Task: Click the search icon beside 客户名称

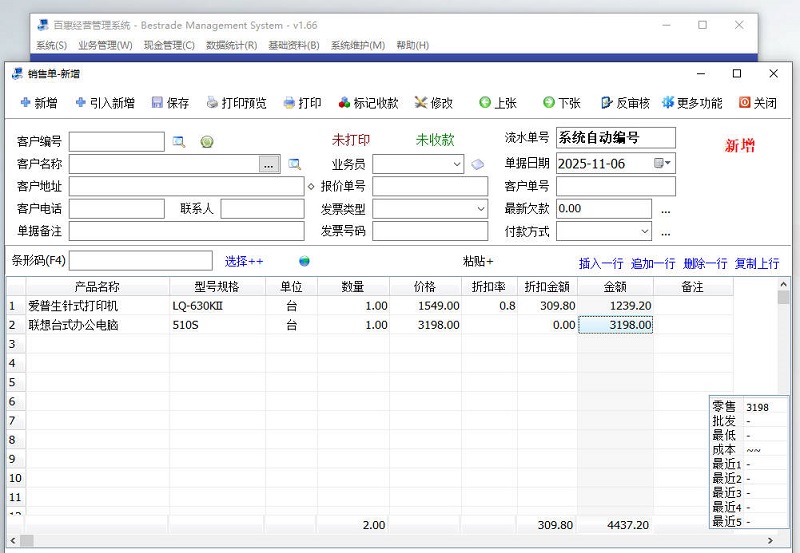Action: (294, 164)
